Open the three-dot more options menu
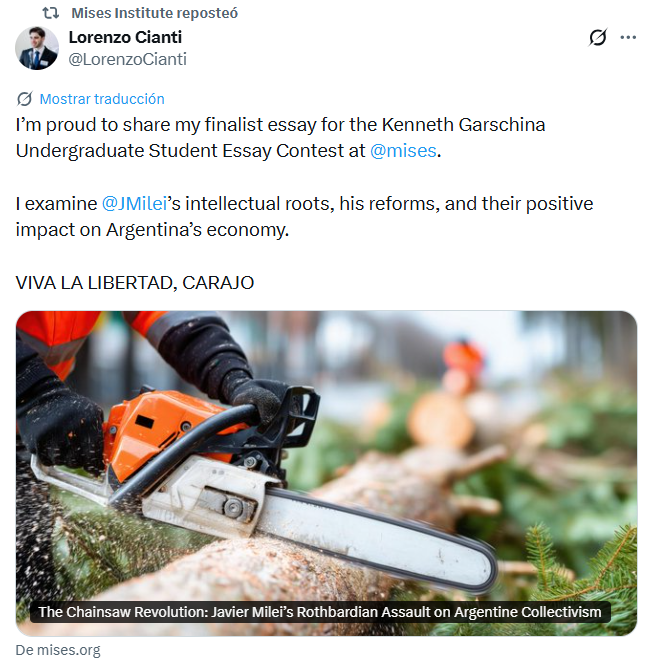 [x=628, y=38]
